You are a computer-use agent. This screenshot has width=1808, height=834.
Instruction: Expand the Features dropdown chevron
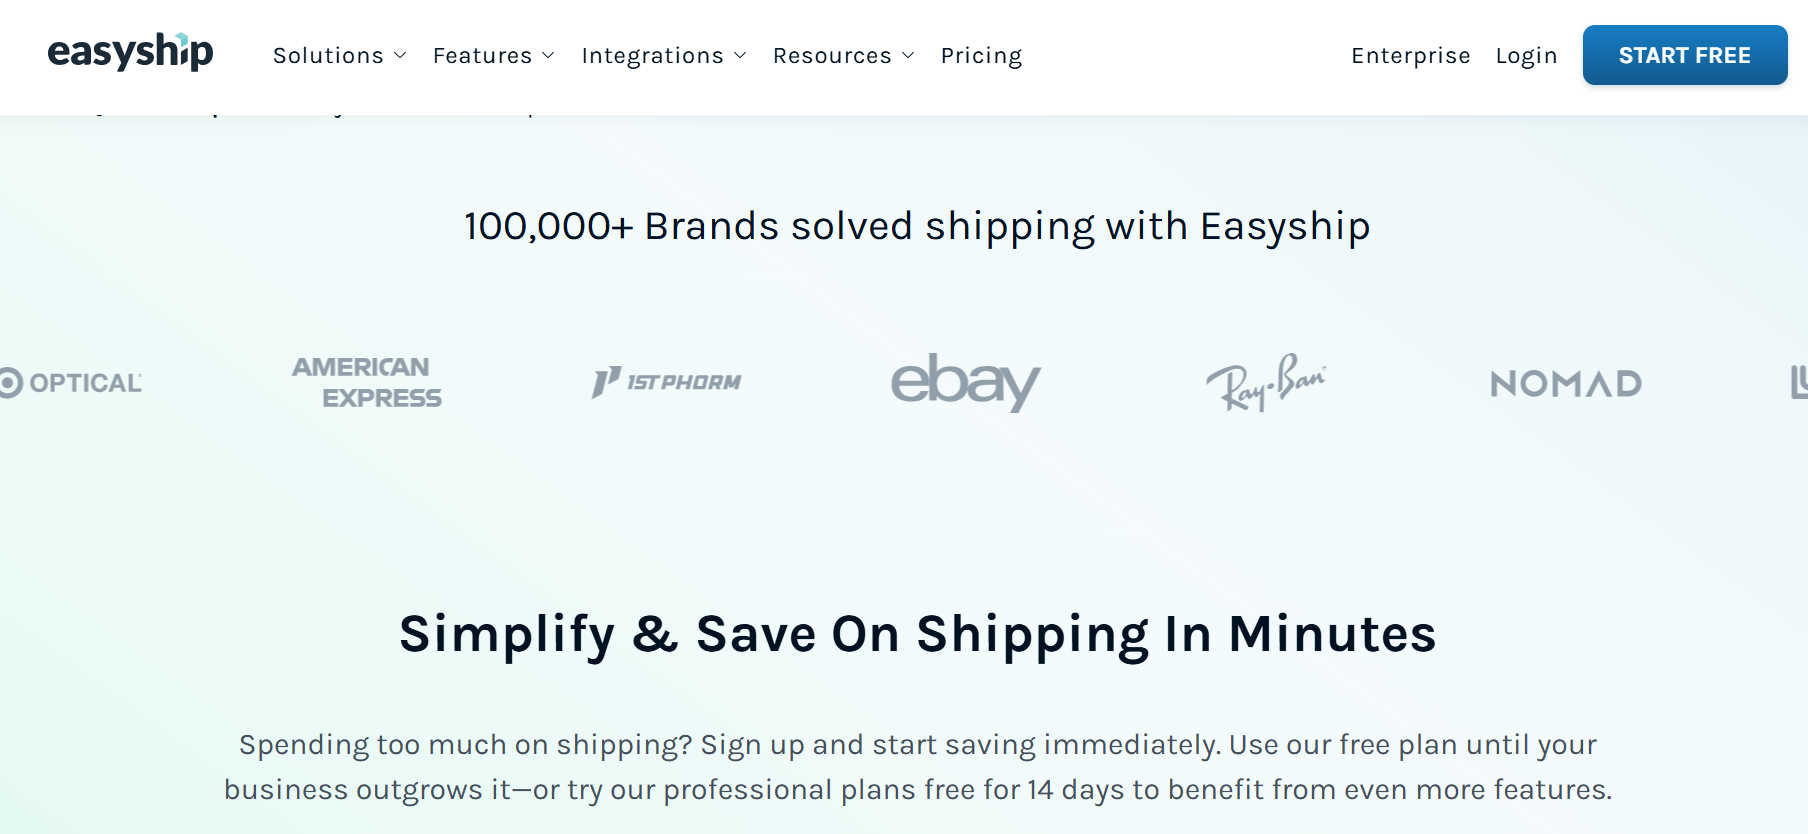(548, 56)
